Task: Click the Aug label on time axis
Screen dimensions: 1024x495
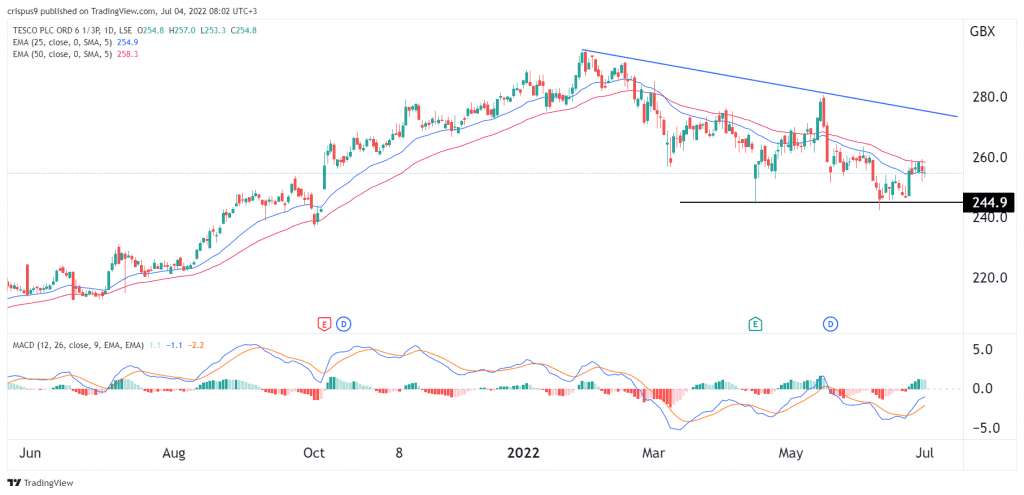Action: [174, 452]
